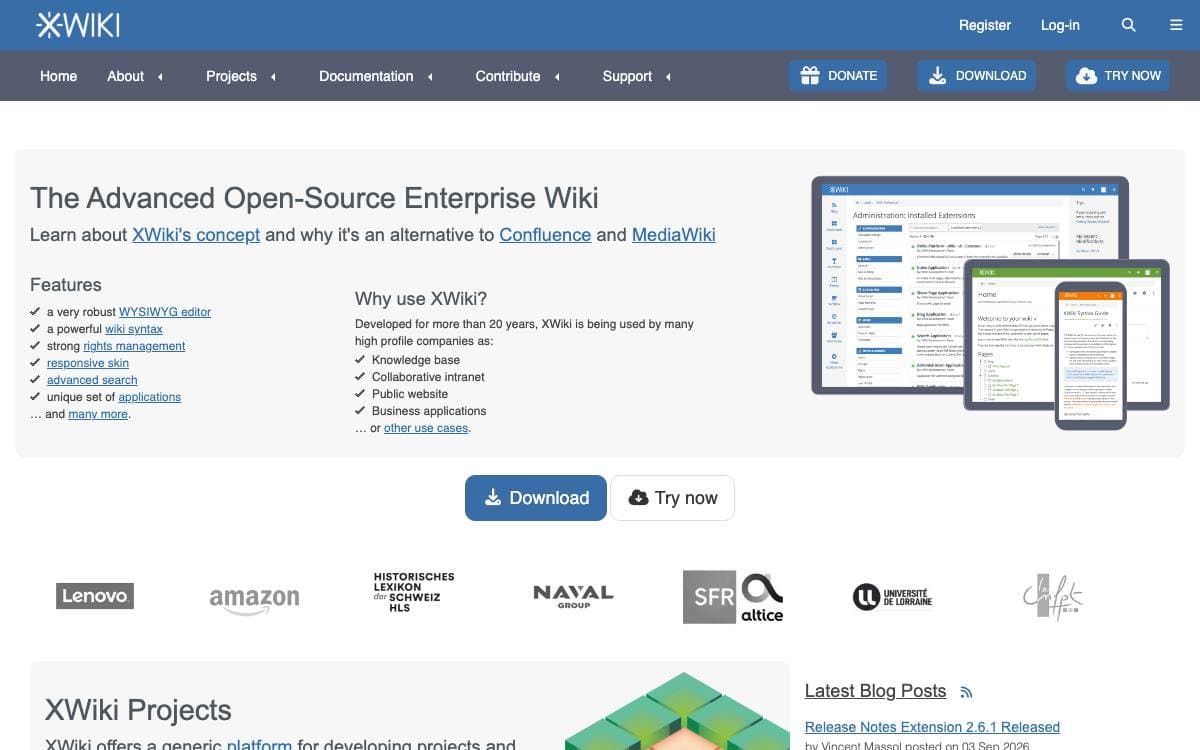The image size is (1200, 750).
Task: Click the white Try now button
Action: point(672,498)
